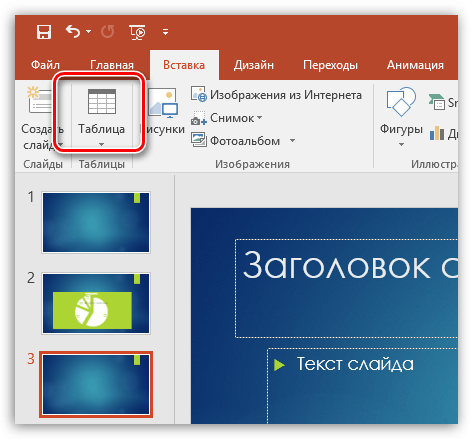The height and width of the screenshot is (439, 473).
Task: Click Изображения из Интернета button
Action: 276,95
